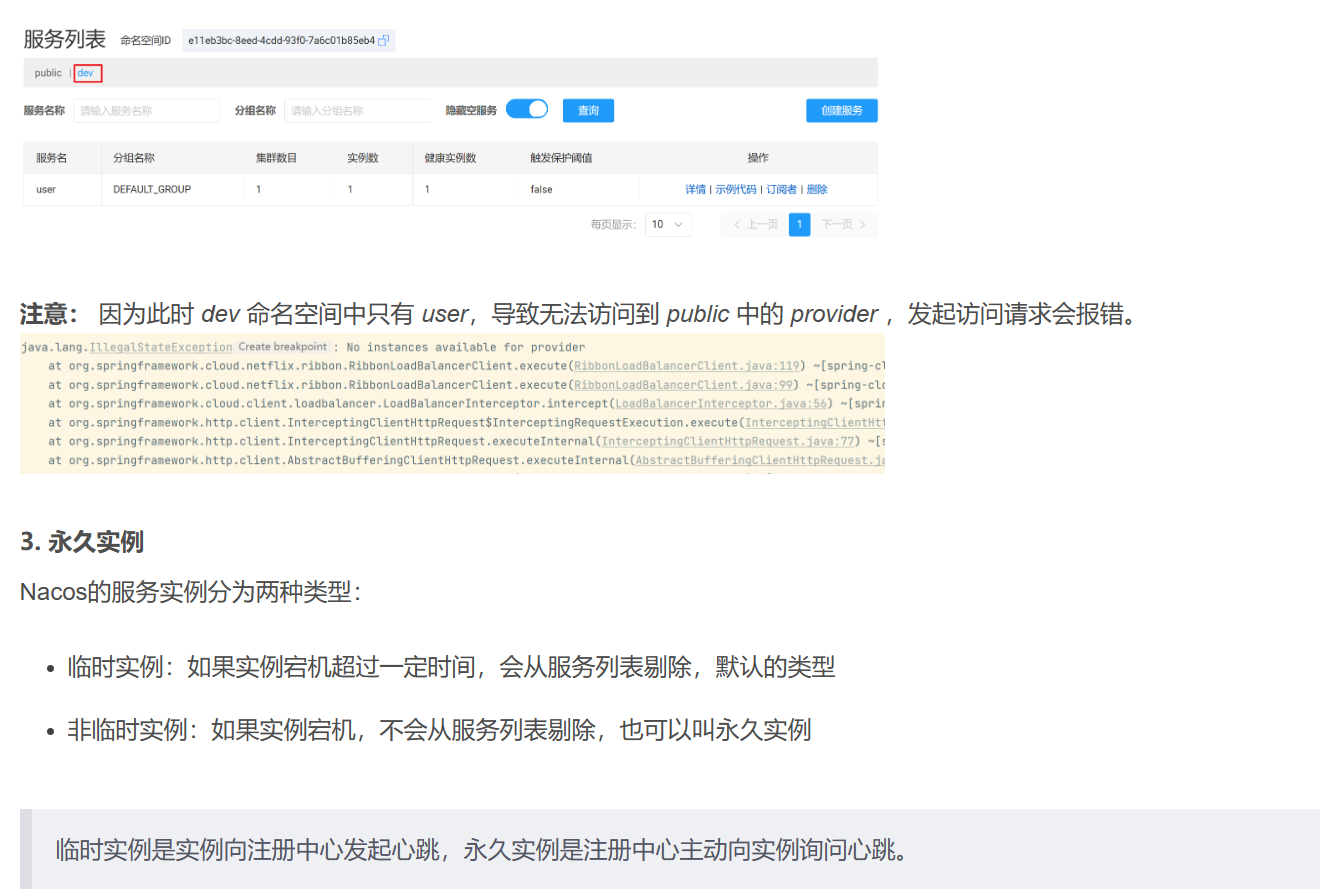Open 订阅者 for the user service
Viewport: 1320px width, 889px height.
click(782, 189)
